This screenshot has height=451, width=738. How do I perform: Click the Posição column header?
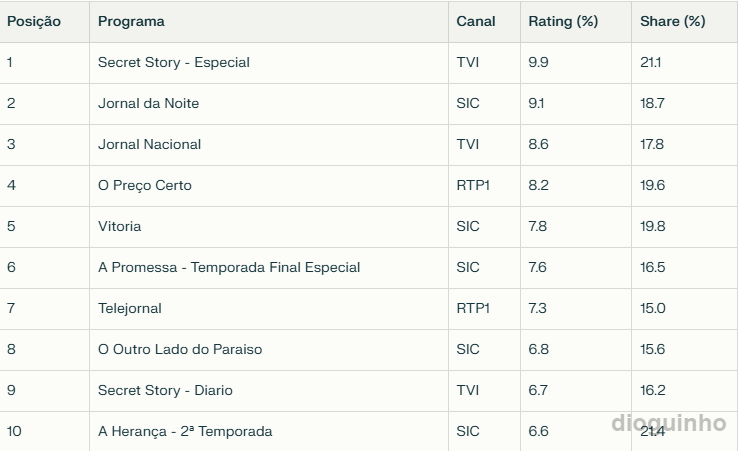34,21
